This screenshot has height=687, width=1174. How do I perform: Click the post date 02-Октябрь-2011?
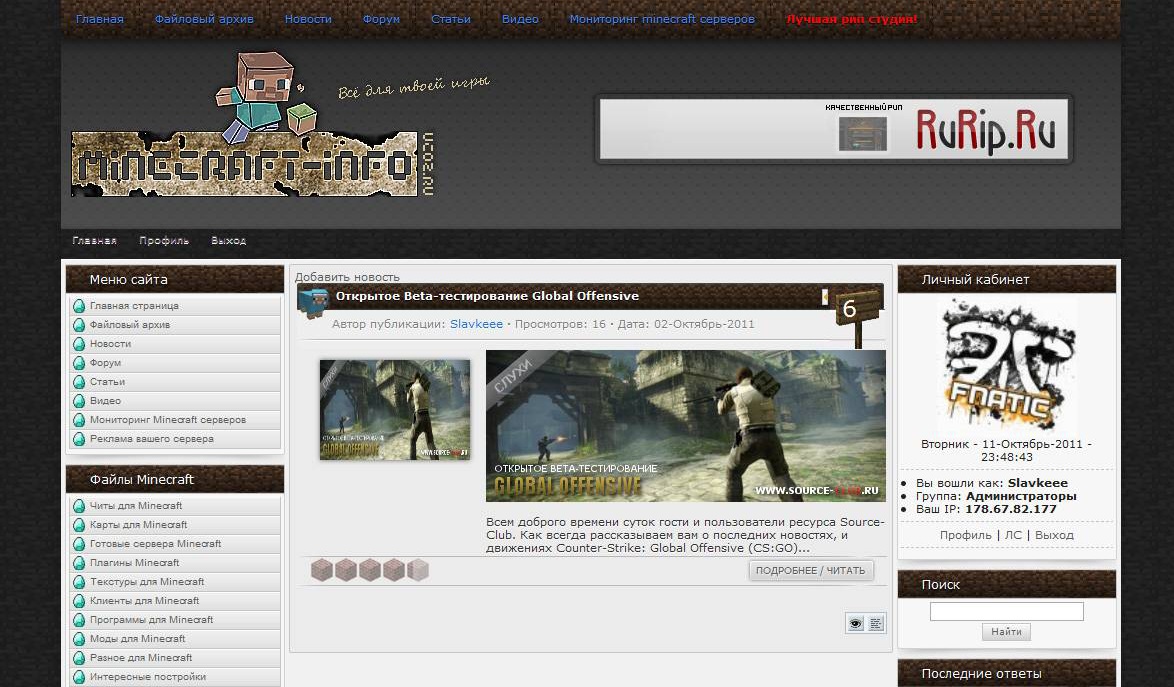(x=705, y=324)
